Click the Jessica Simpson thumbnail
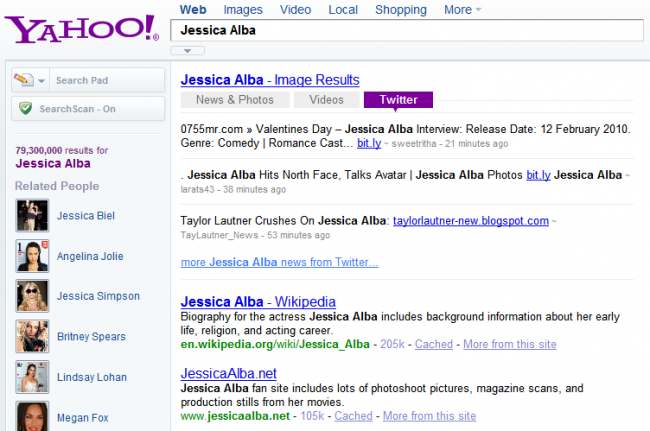The width and height of the screenshot is (650, 431). 32,296
